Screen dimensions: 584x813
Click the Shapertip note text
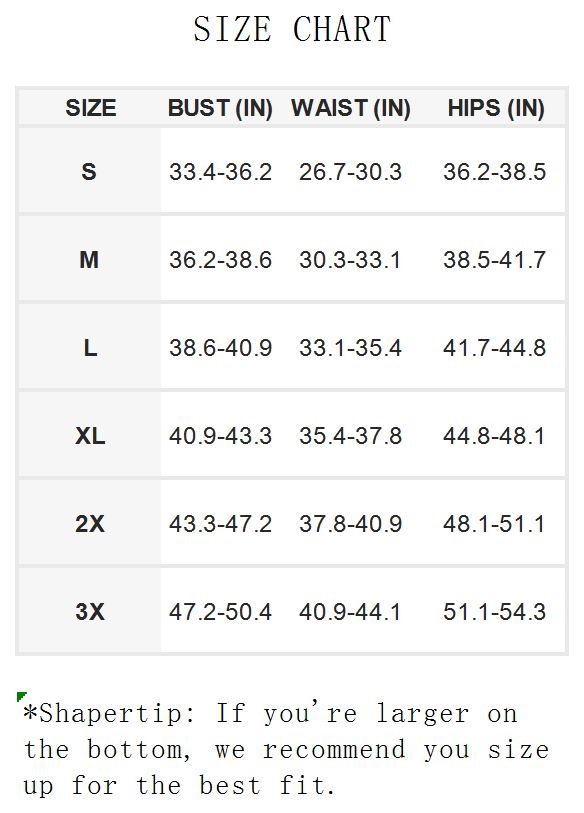point(285,749)
